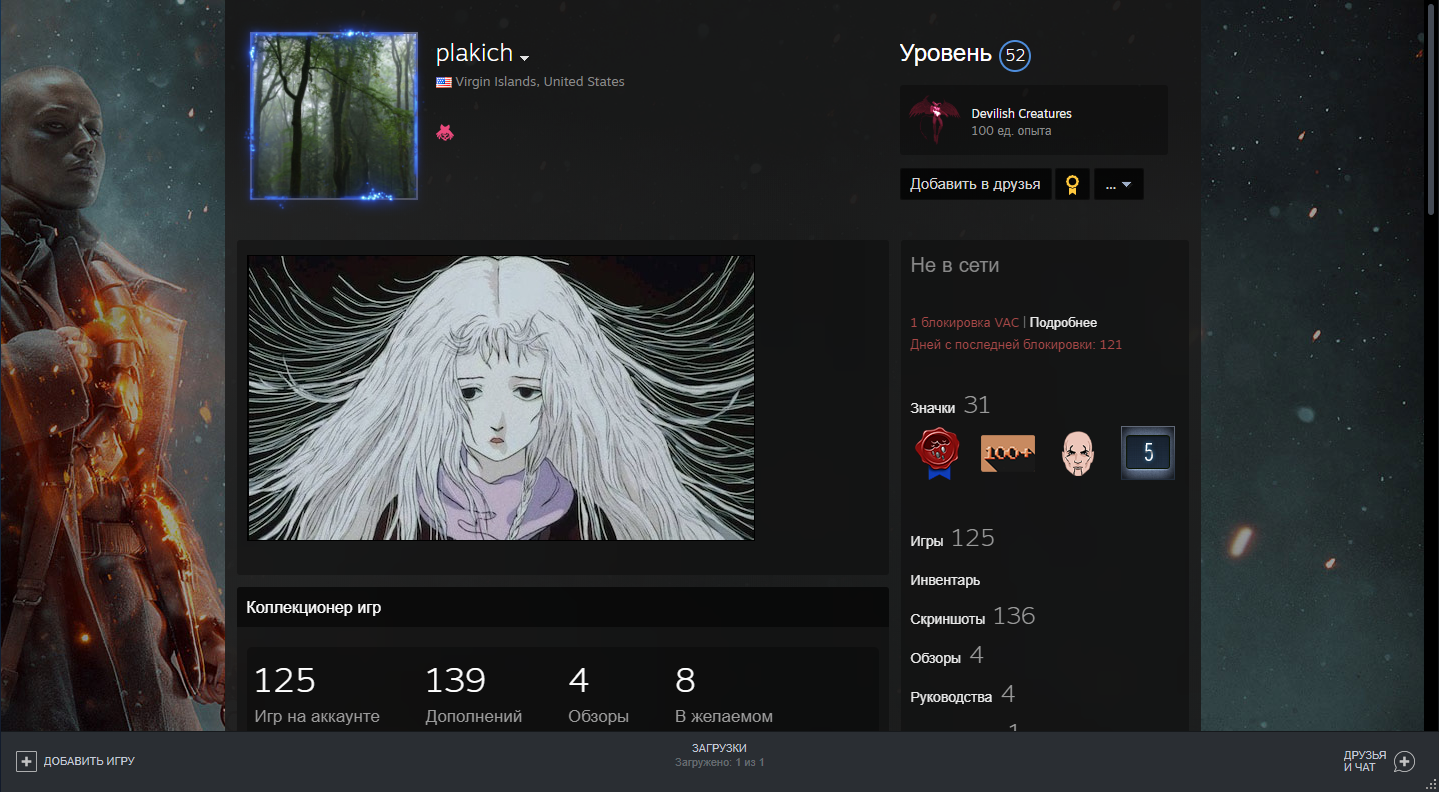Viewport: 1439px width, 792px height.
Task: Click the pink space invader badge icon
Action: click(x=445, y=132)
